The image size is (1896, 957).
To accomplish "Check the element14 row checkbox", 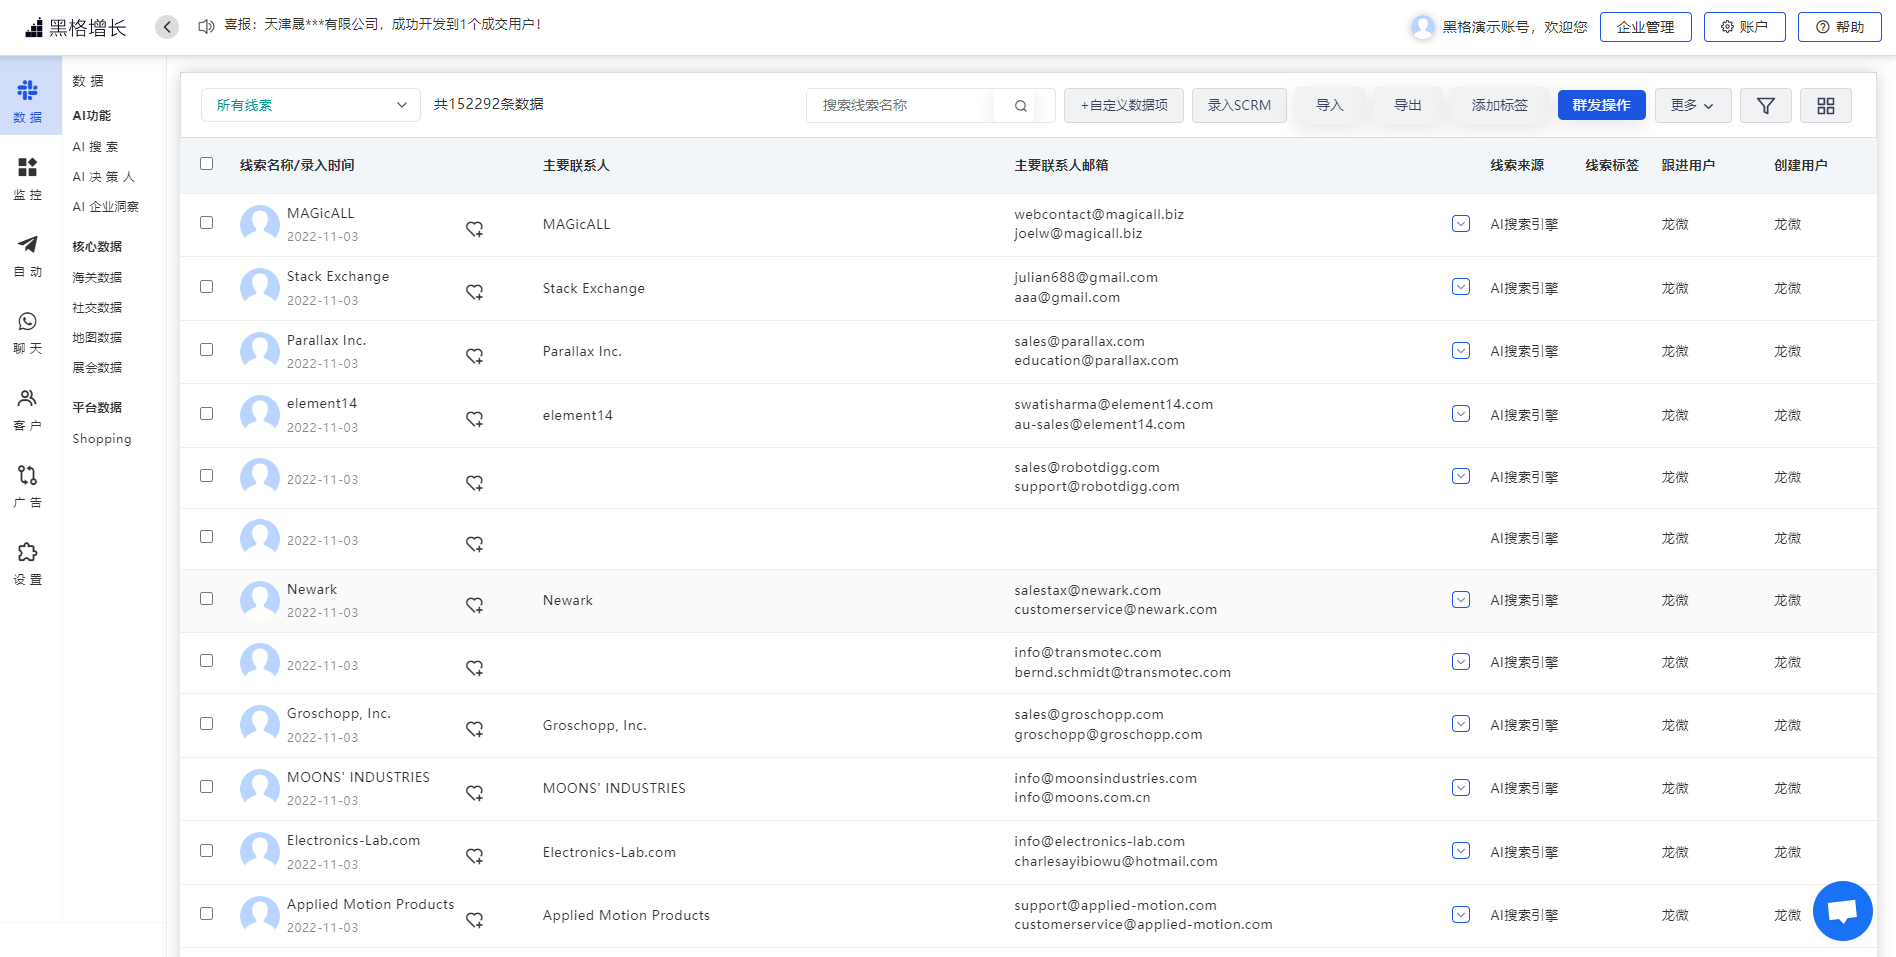I will click(x=207, y=414).
